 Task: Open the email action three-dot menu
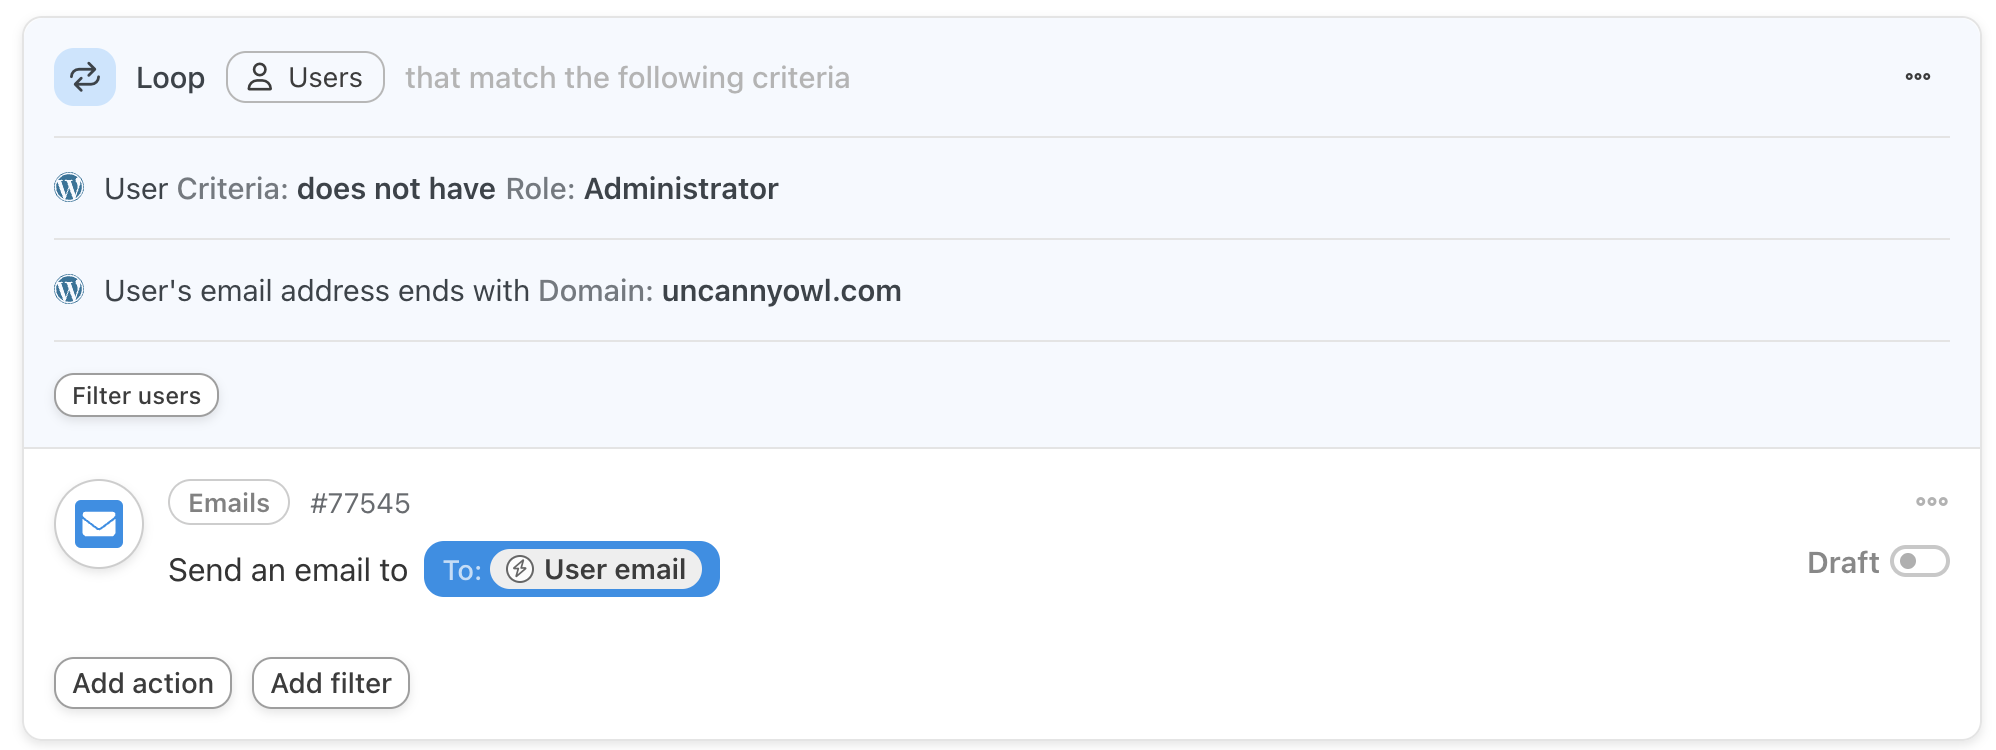tap(1931, 502)
